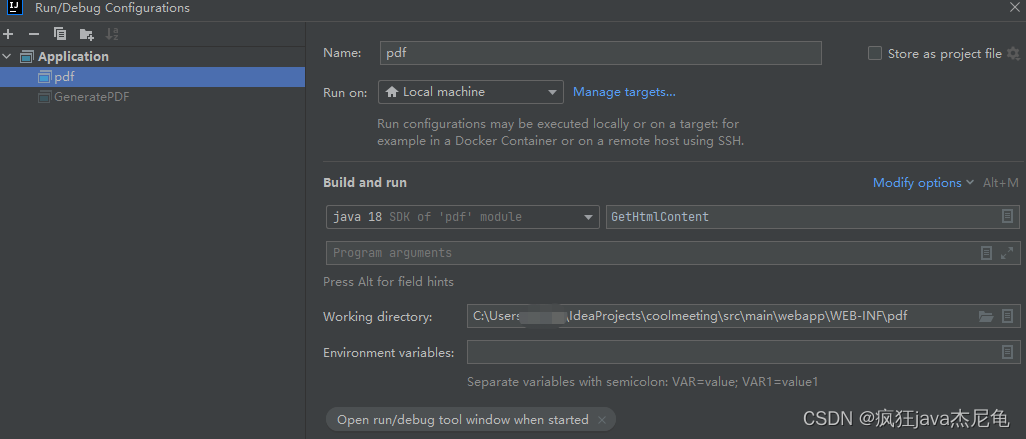
Task: Open the java 18 SDK dropdown
Action: click(x=462, y=217)
